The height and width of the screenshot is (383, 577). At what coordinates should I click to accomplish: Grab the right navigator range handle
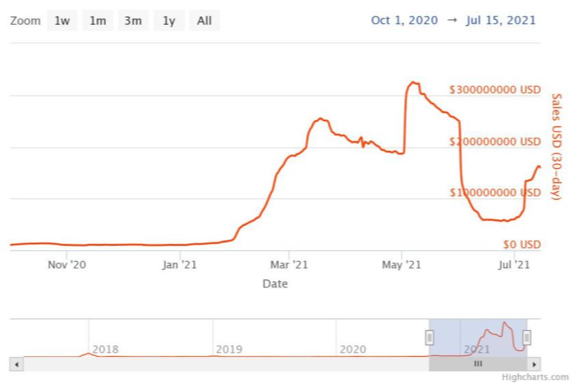coord(527,337)
